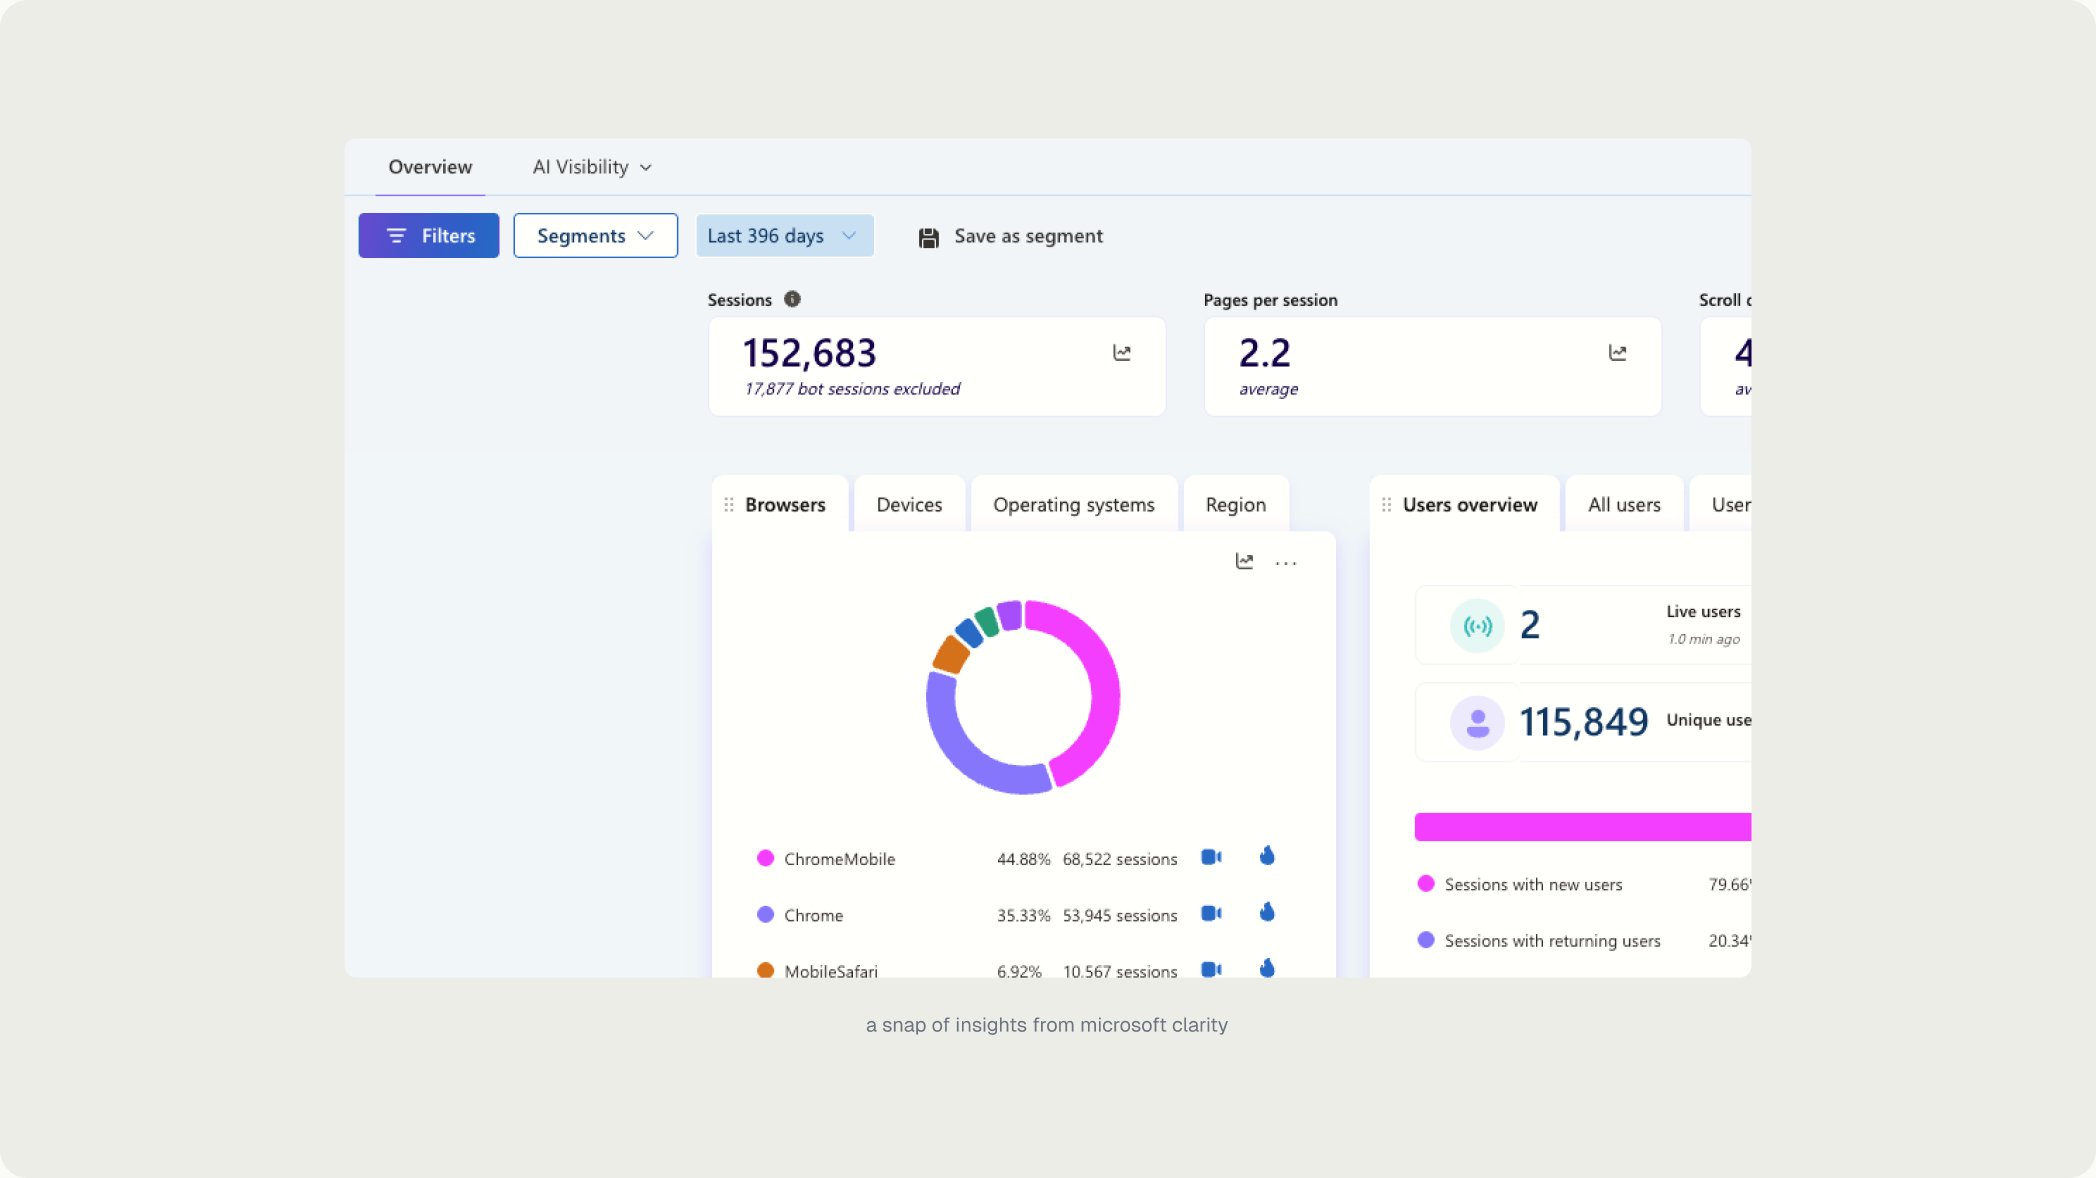View heatmaps for ChromeMobile
This screenshot has height=1178, width=2096.
point(1267,856)
